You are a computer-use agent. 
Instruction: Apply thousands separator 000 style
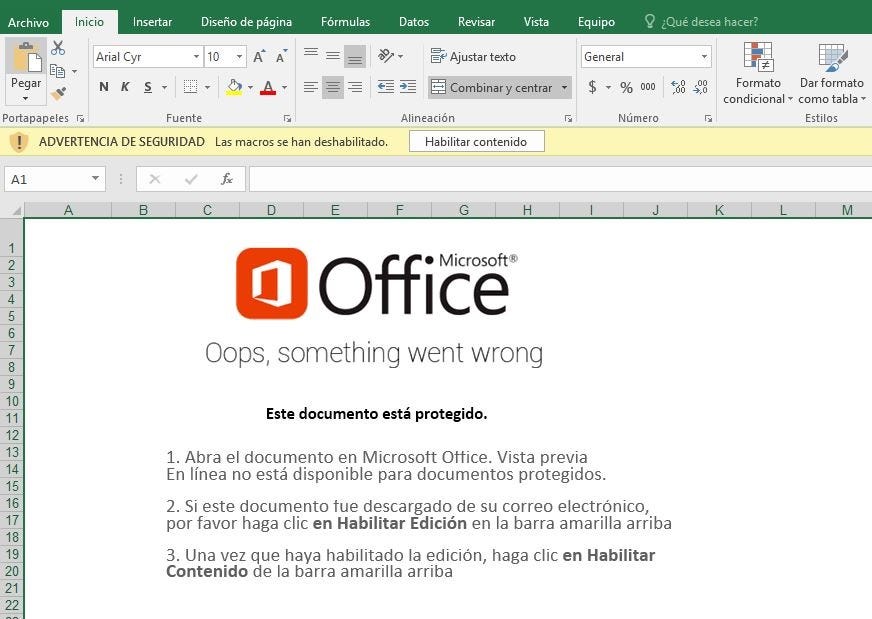click(648, 87)
